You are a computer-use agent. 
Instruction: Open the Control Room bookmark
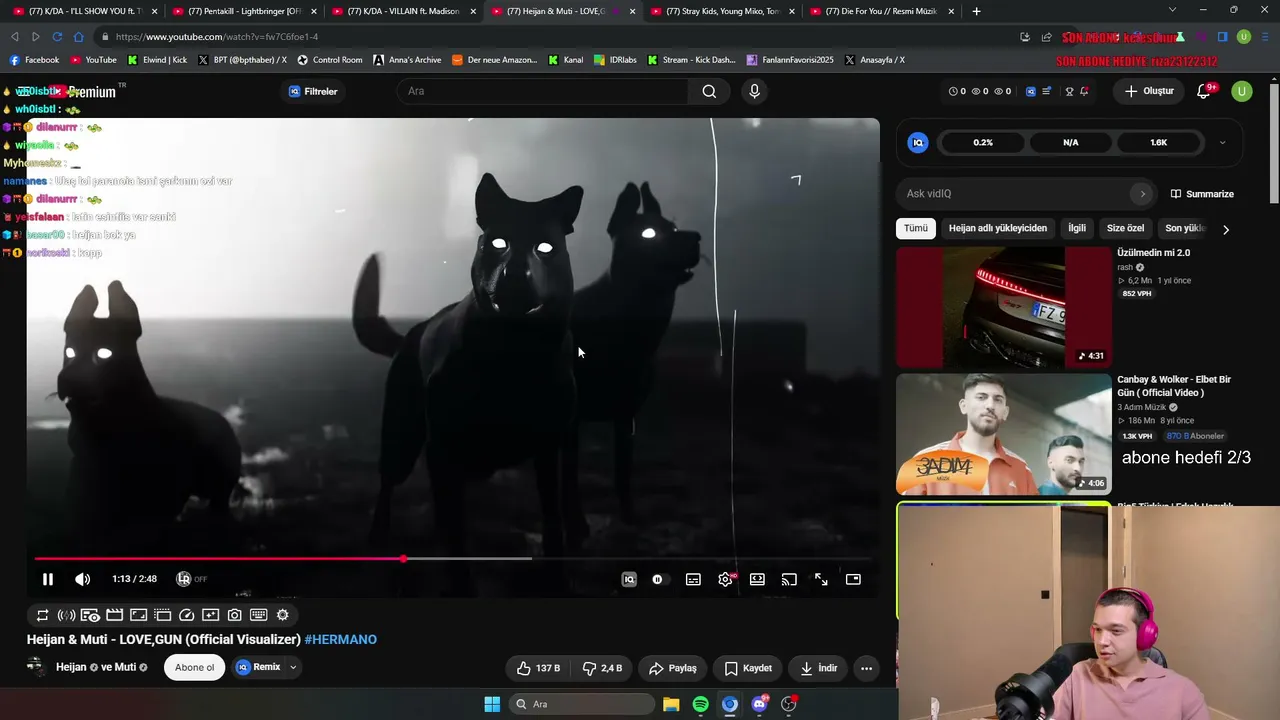tap(329, 60)
